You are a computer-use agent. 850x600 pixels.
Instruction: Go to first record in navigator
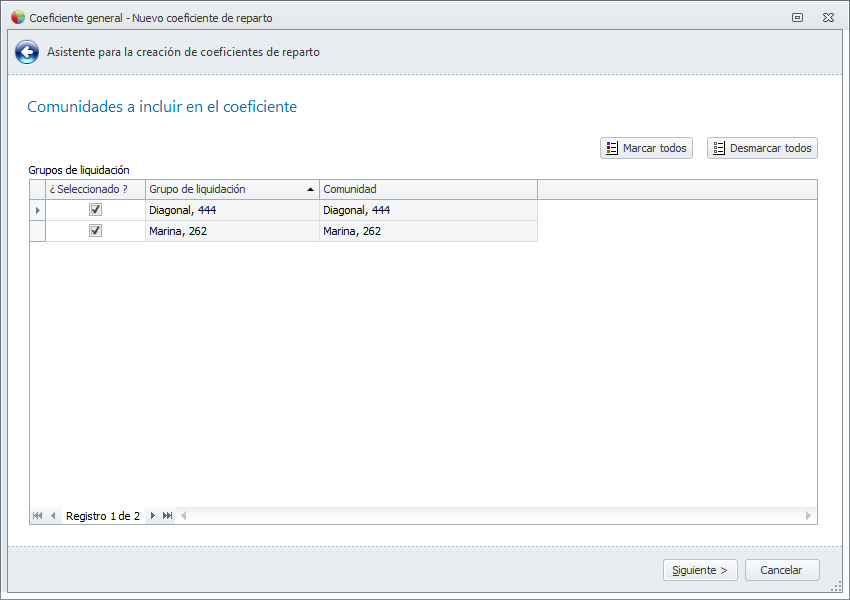click(x=38, y=516)
